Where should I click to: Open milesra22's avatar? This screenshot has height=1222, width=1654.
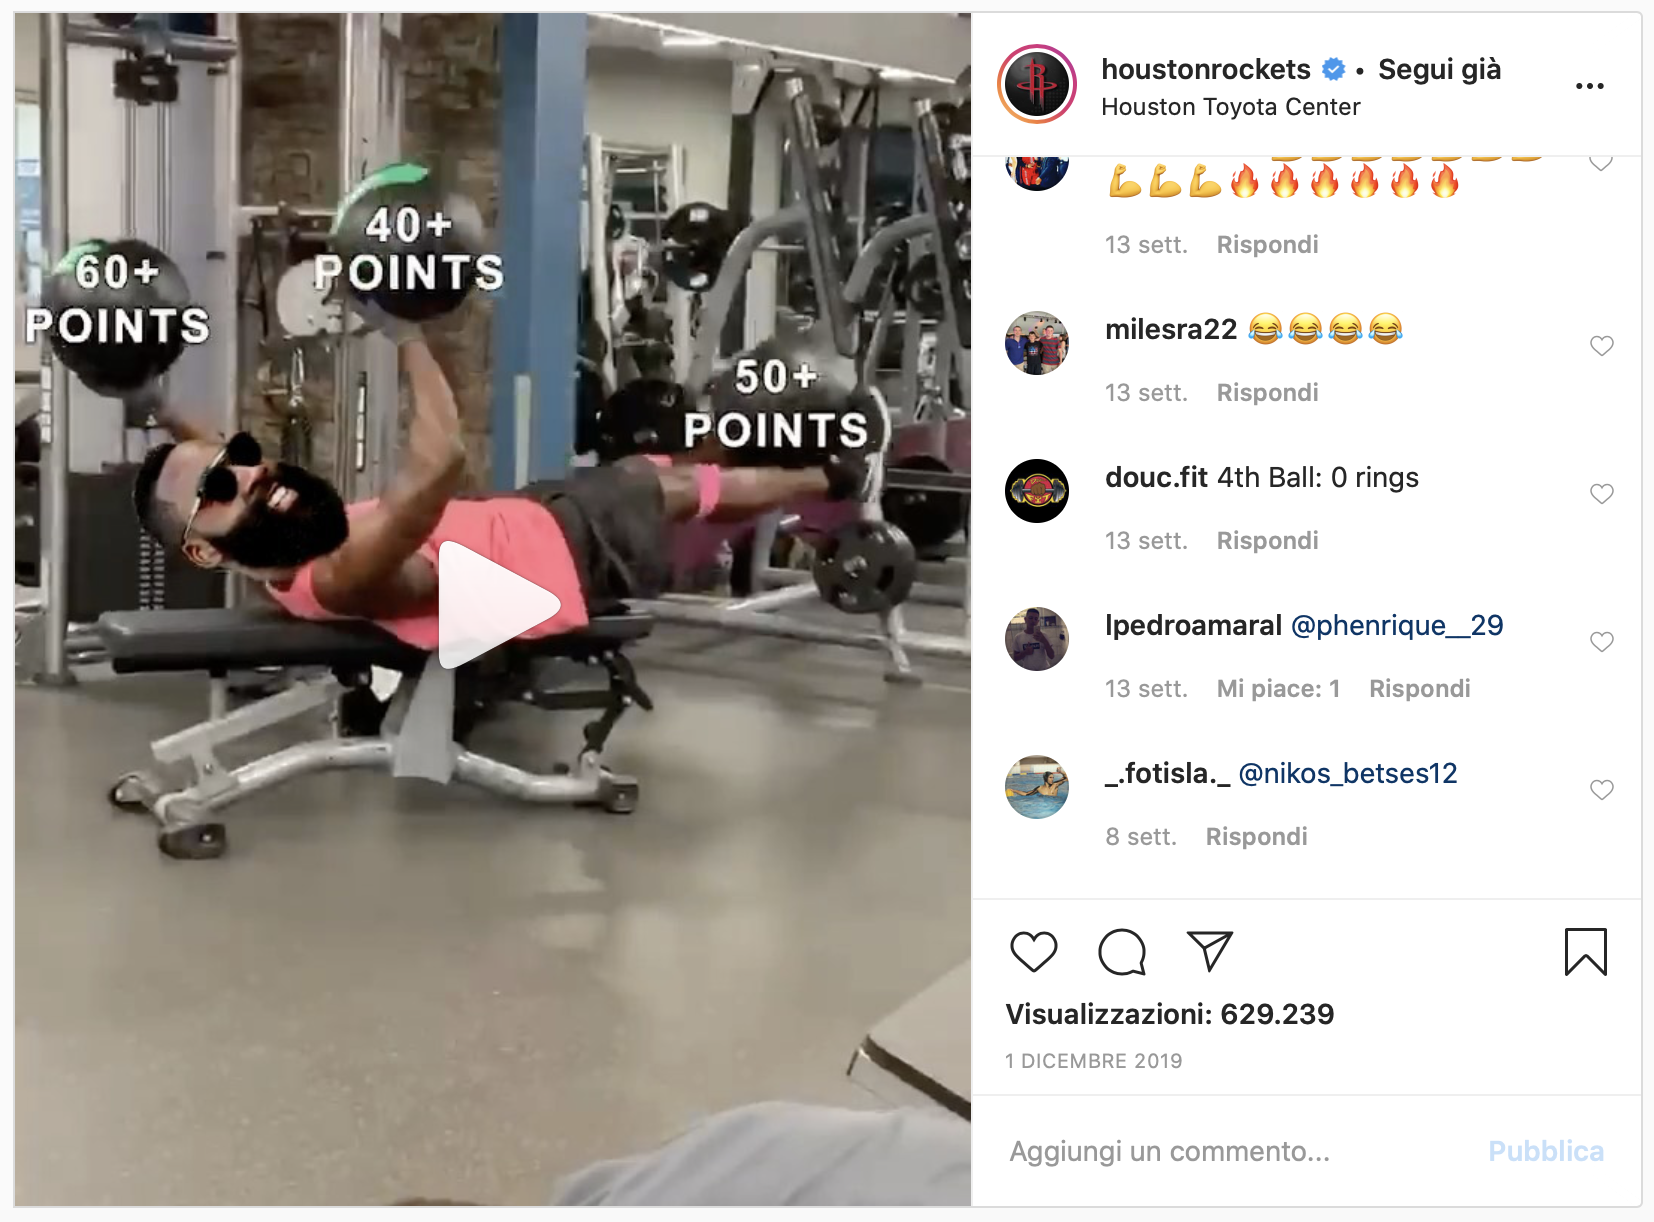point(1037,343)
